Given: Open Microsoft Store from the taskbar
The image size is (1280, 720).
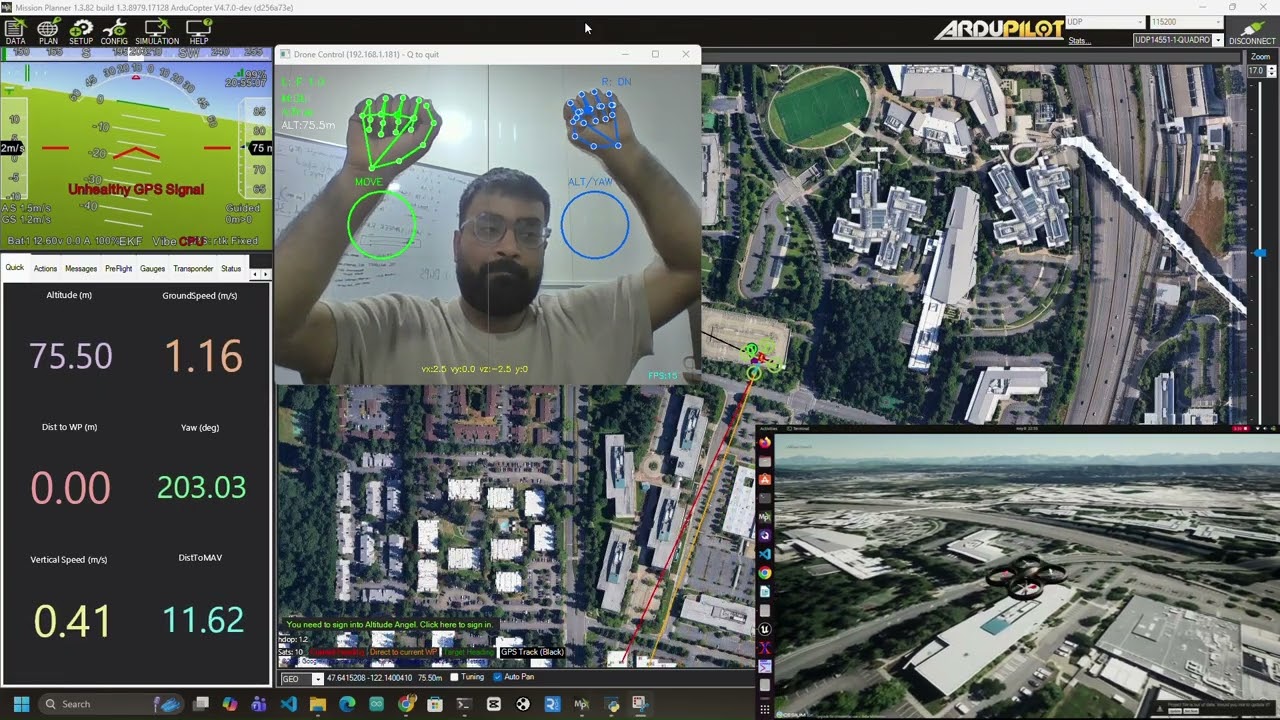Looking at the screenshot, I should click(435, 704).
